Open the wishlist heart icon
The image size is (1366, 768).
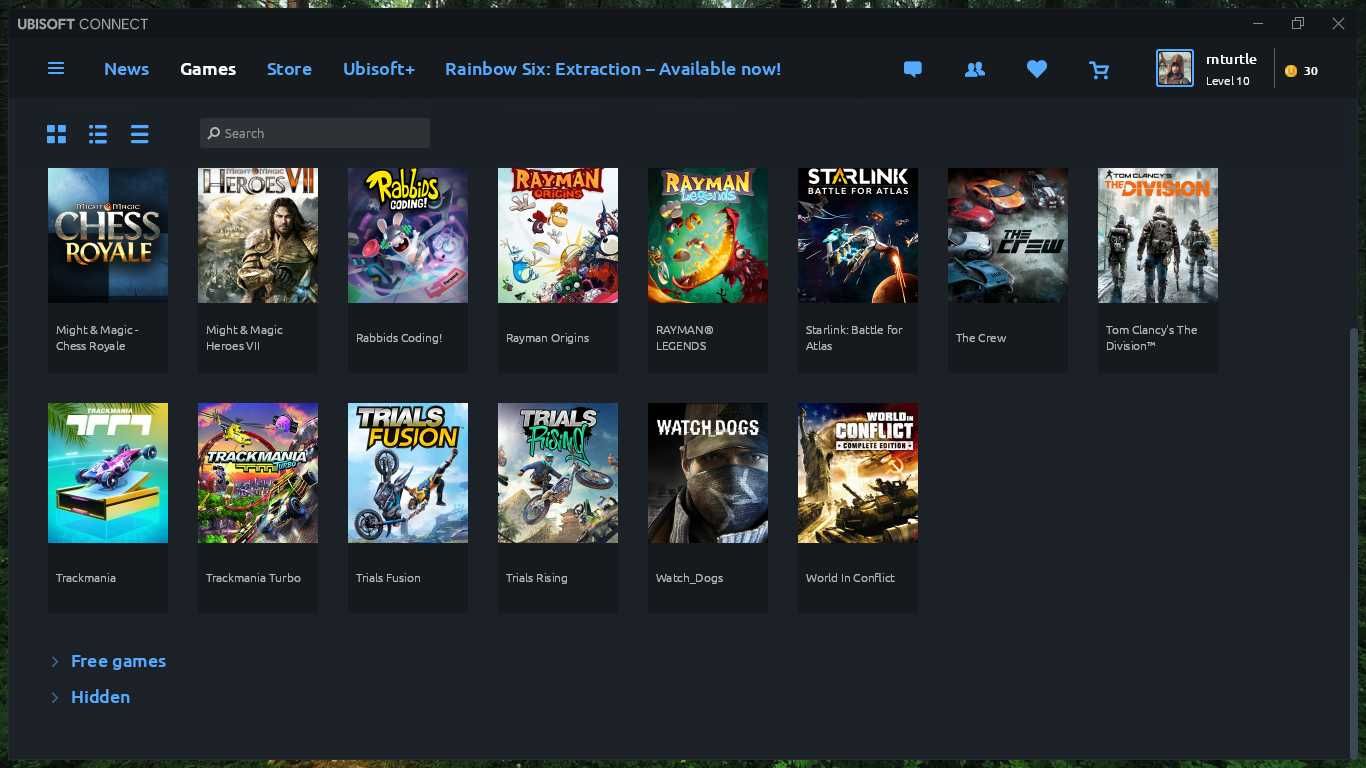(x=1037, y=69)
